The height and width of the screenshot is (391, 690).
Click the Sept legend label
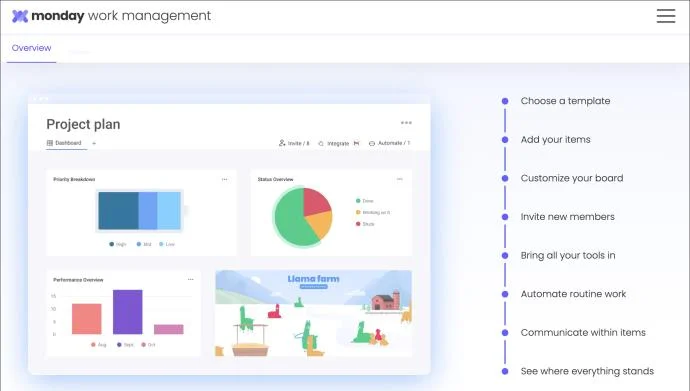(x=125, y=345)
